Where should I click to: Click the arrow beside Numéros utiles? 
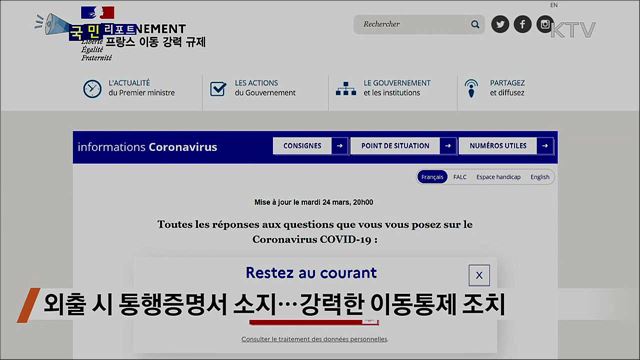pos(545,146)
